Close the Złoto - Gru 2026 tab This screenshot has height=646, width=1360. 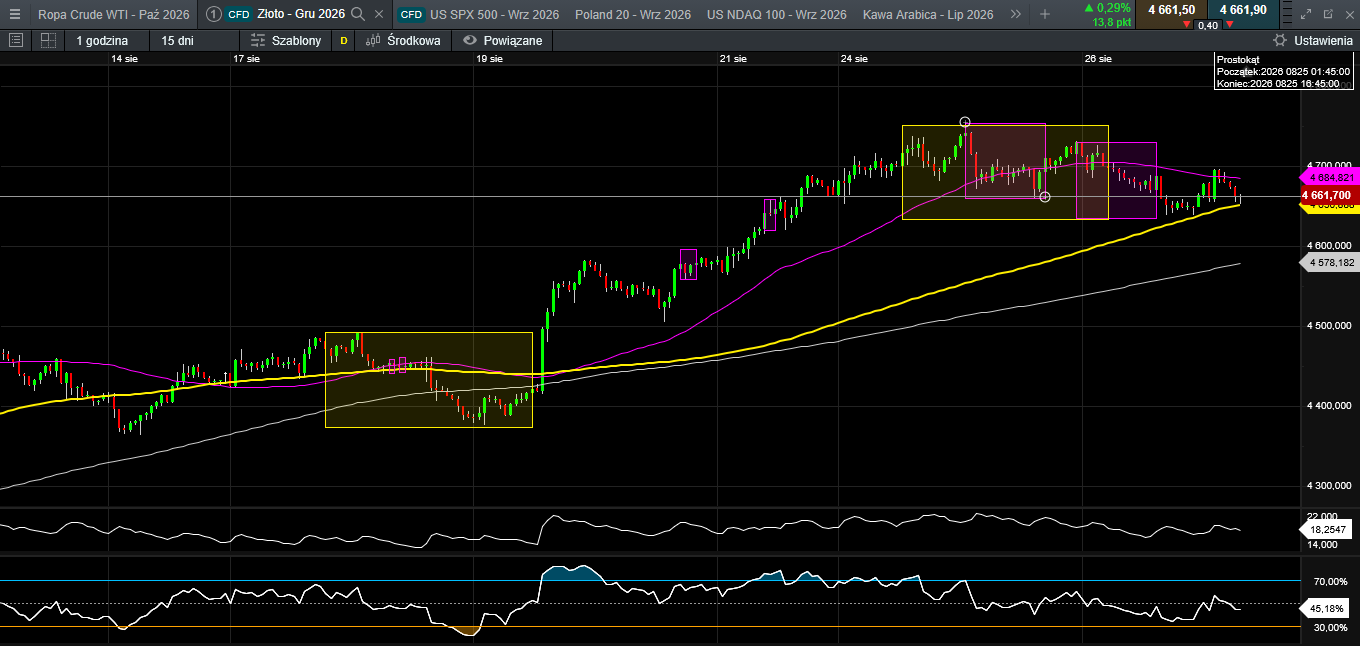pyautogui.click(x=379, y=14)
